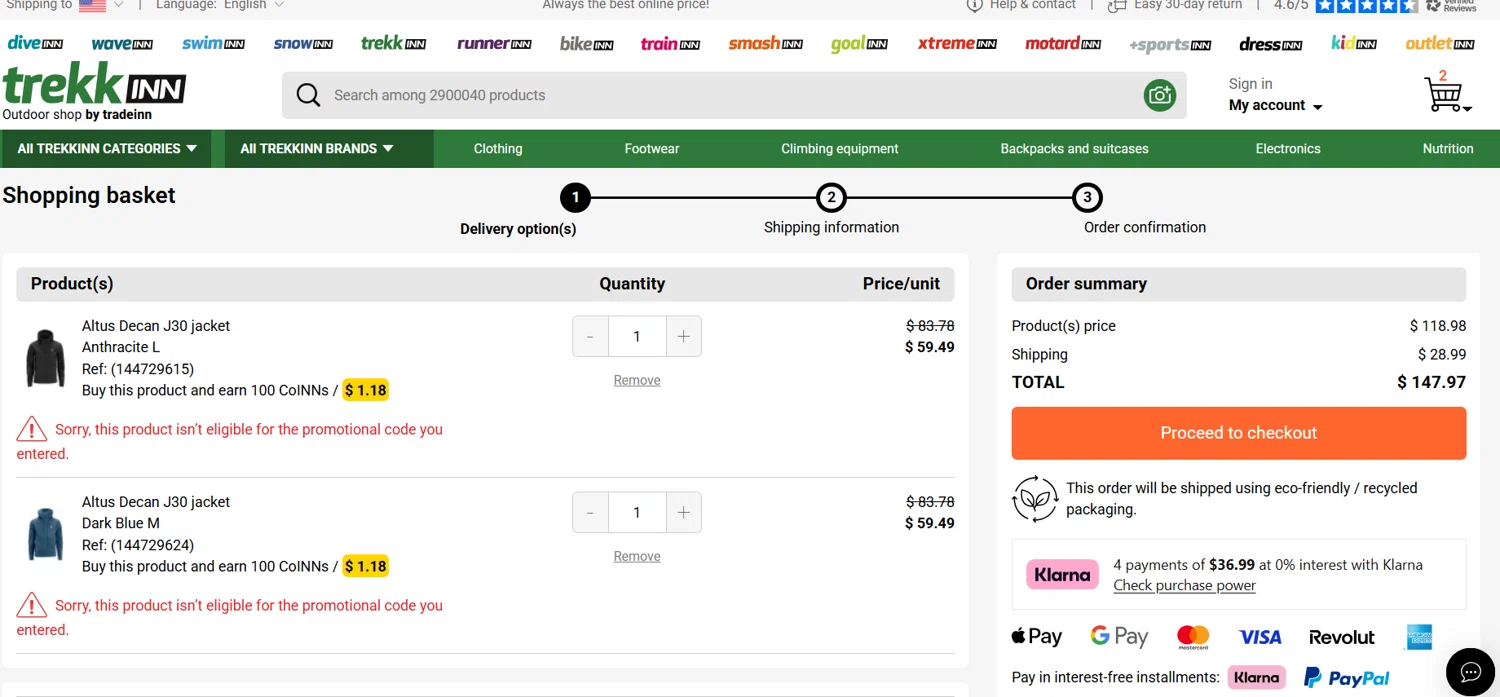Open the snowinn store logo
The image size is (1500, 697).
click(303, 44)
